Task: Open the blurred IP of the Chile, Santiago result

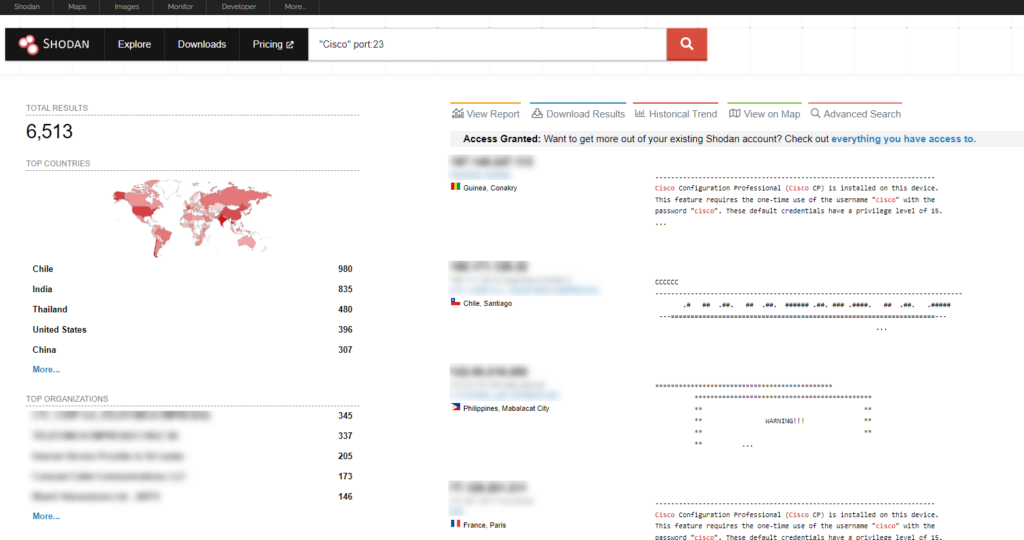Action: point(488,266)
